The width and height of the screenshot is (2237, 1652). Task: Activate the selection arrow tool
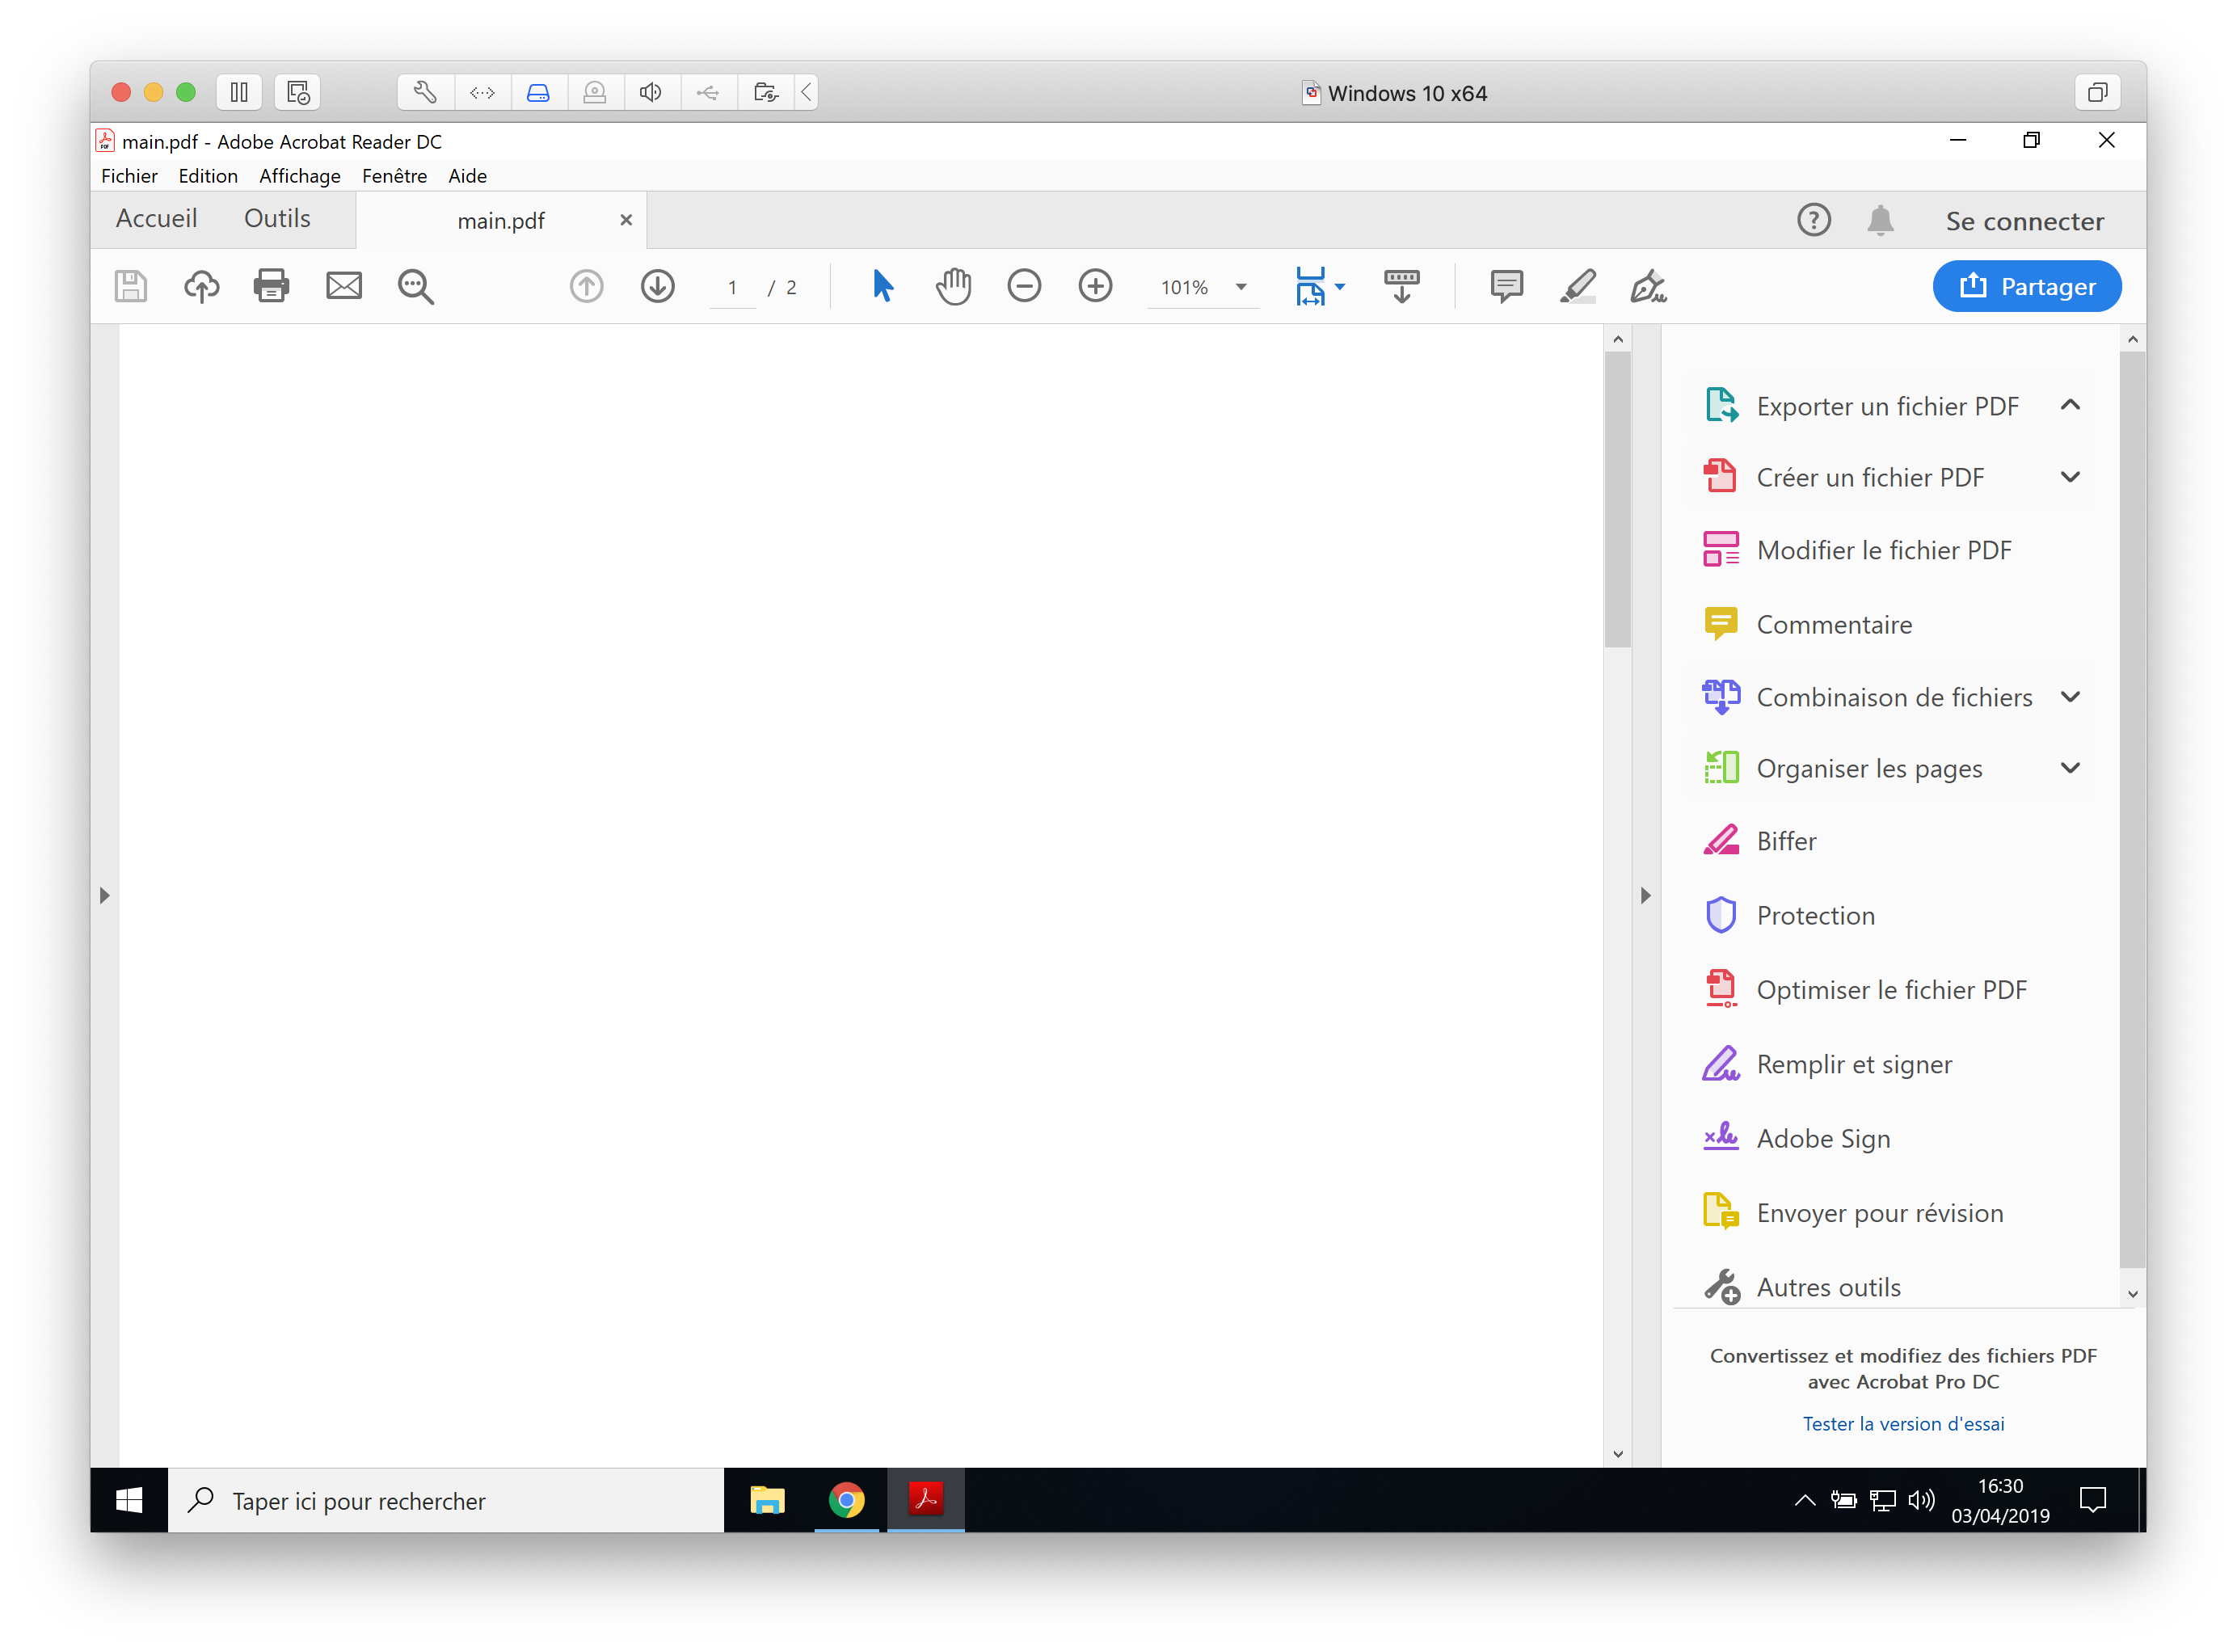click(882, 286)
